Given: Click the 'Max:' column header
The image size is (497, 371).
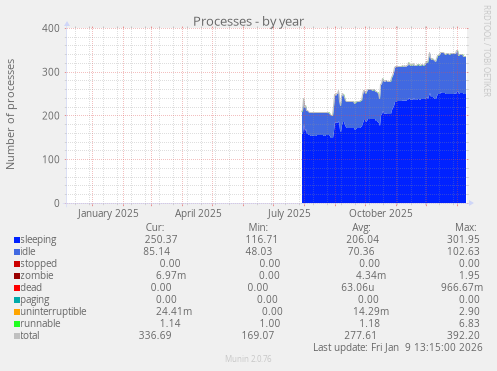Looking at the screenshot, I should 466,227.
